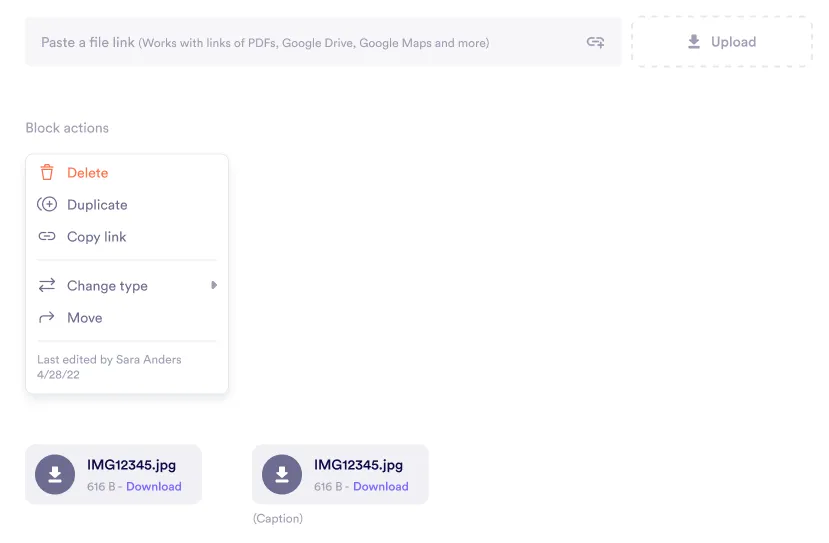Click the chain icon beside Copy link

47,237
